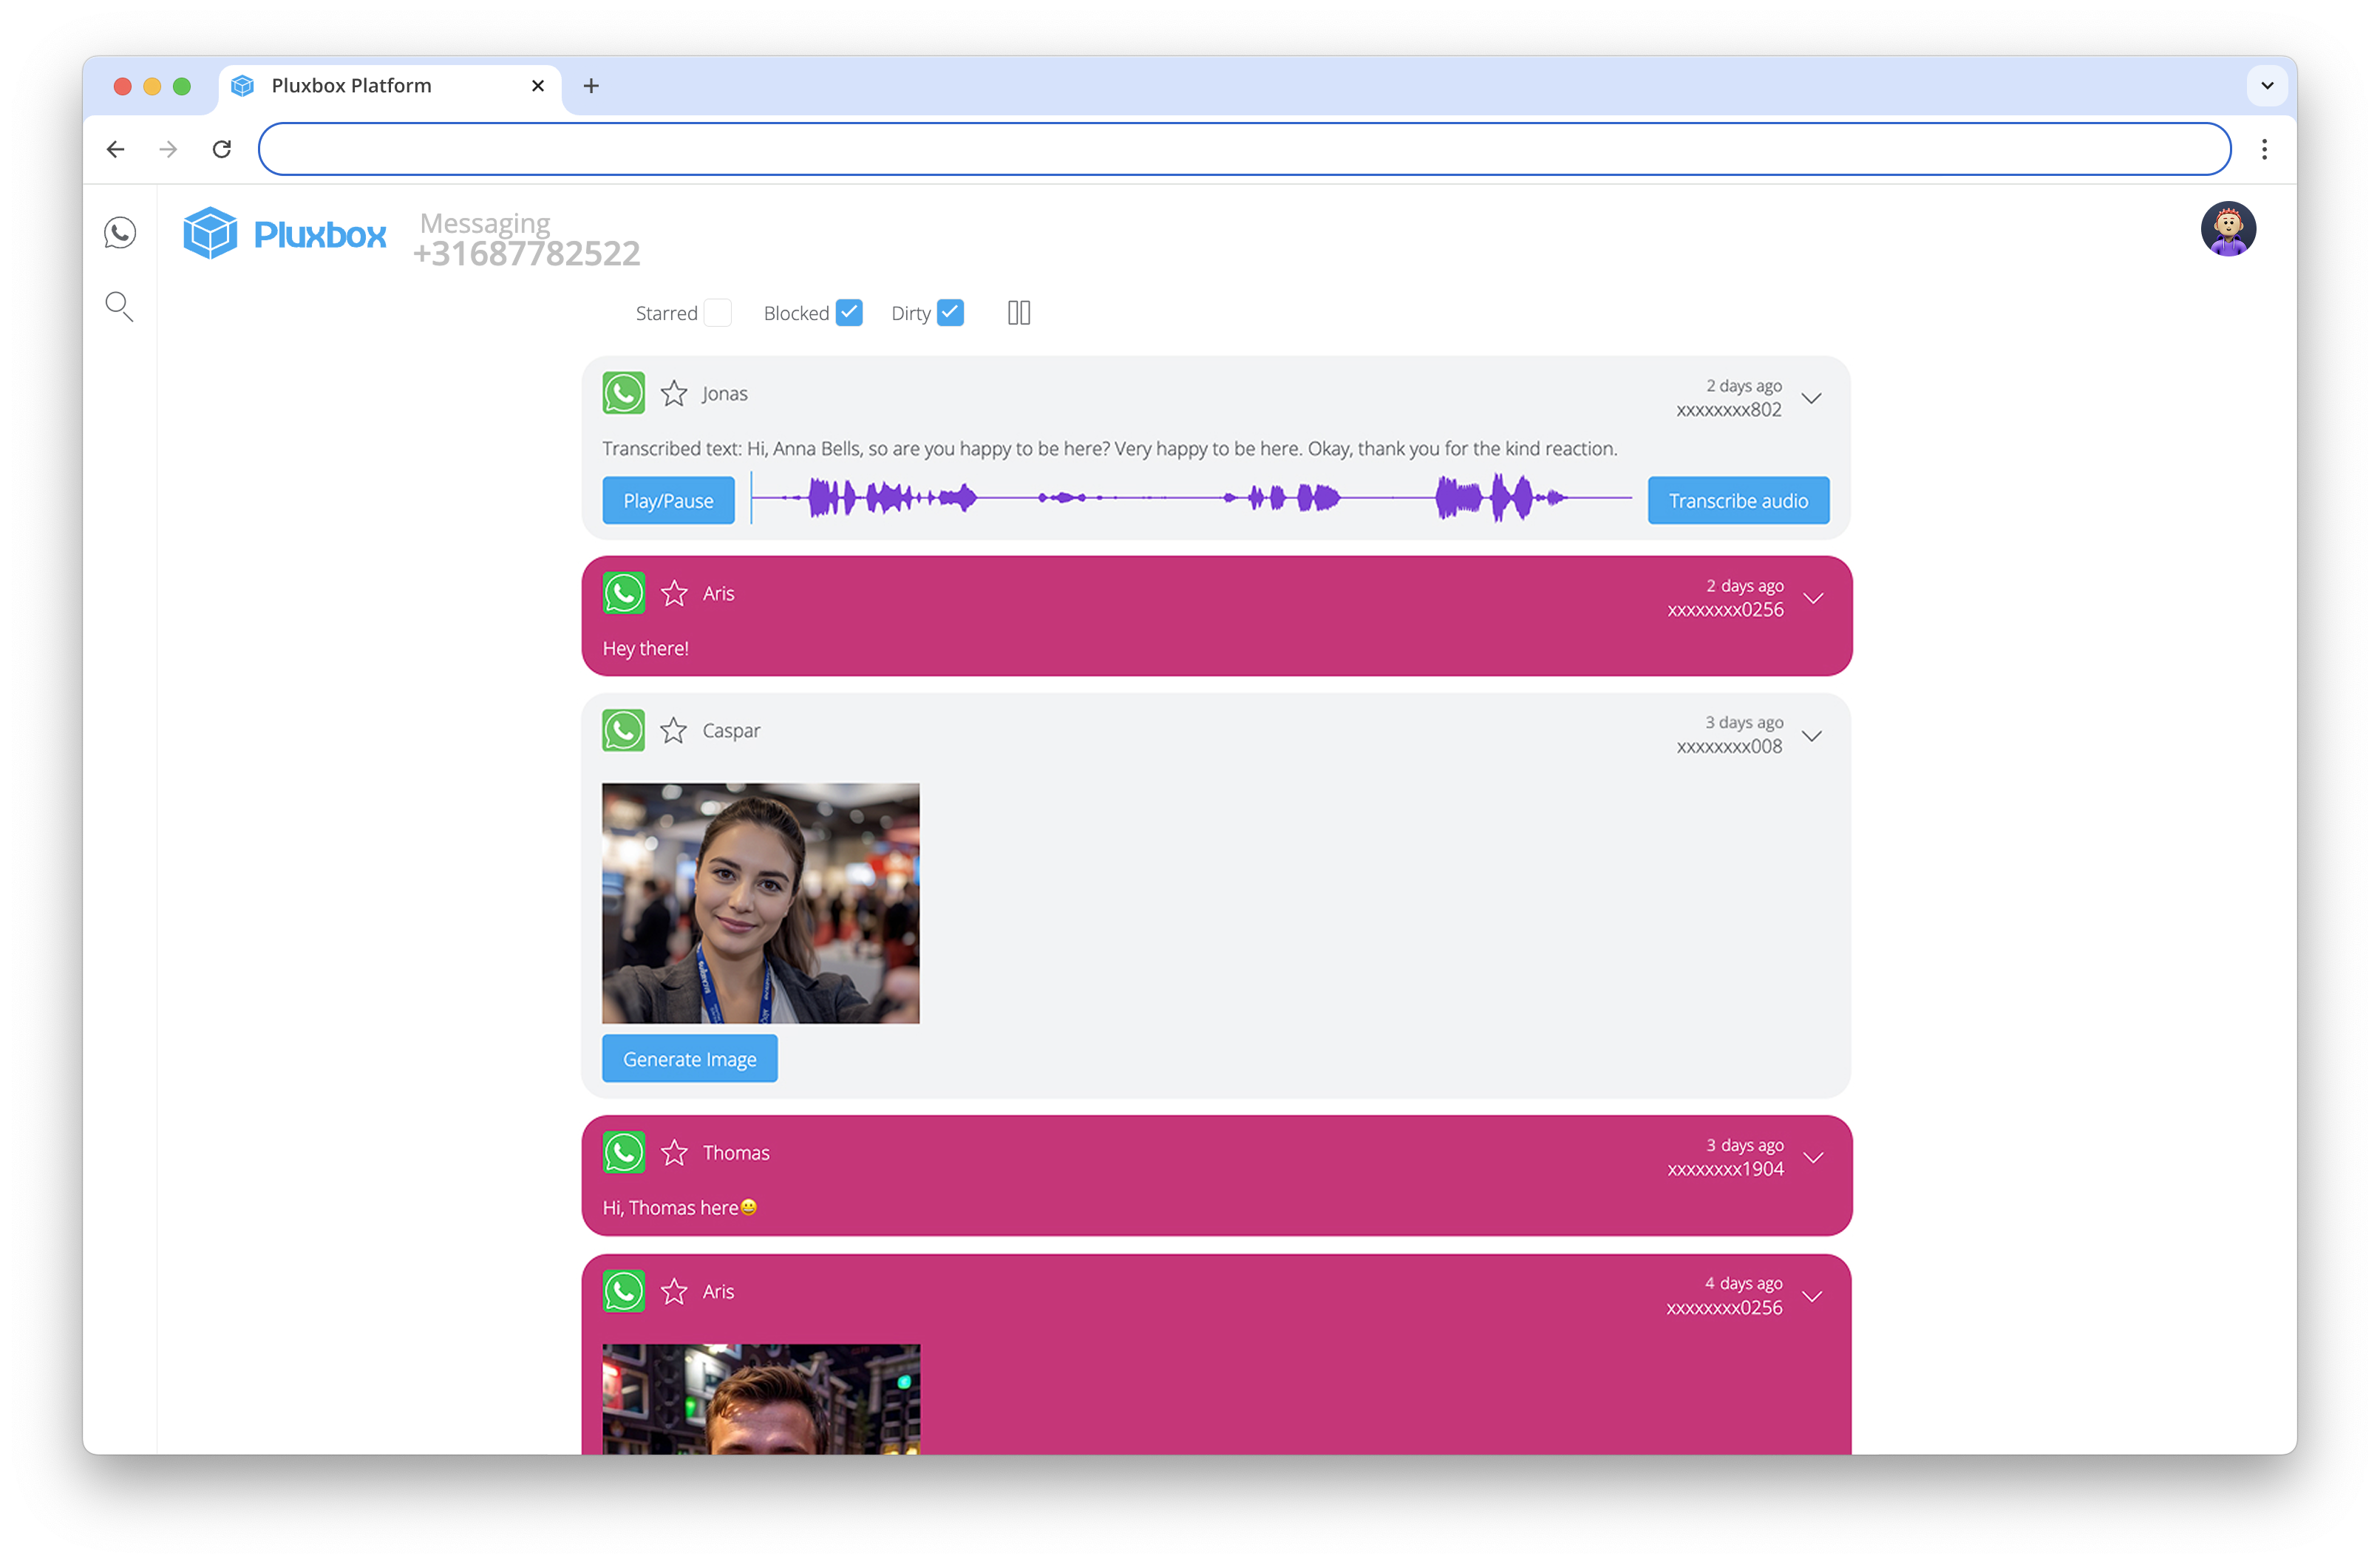Uncheck the Dirty filter

point(950,312)
